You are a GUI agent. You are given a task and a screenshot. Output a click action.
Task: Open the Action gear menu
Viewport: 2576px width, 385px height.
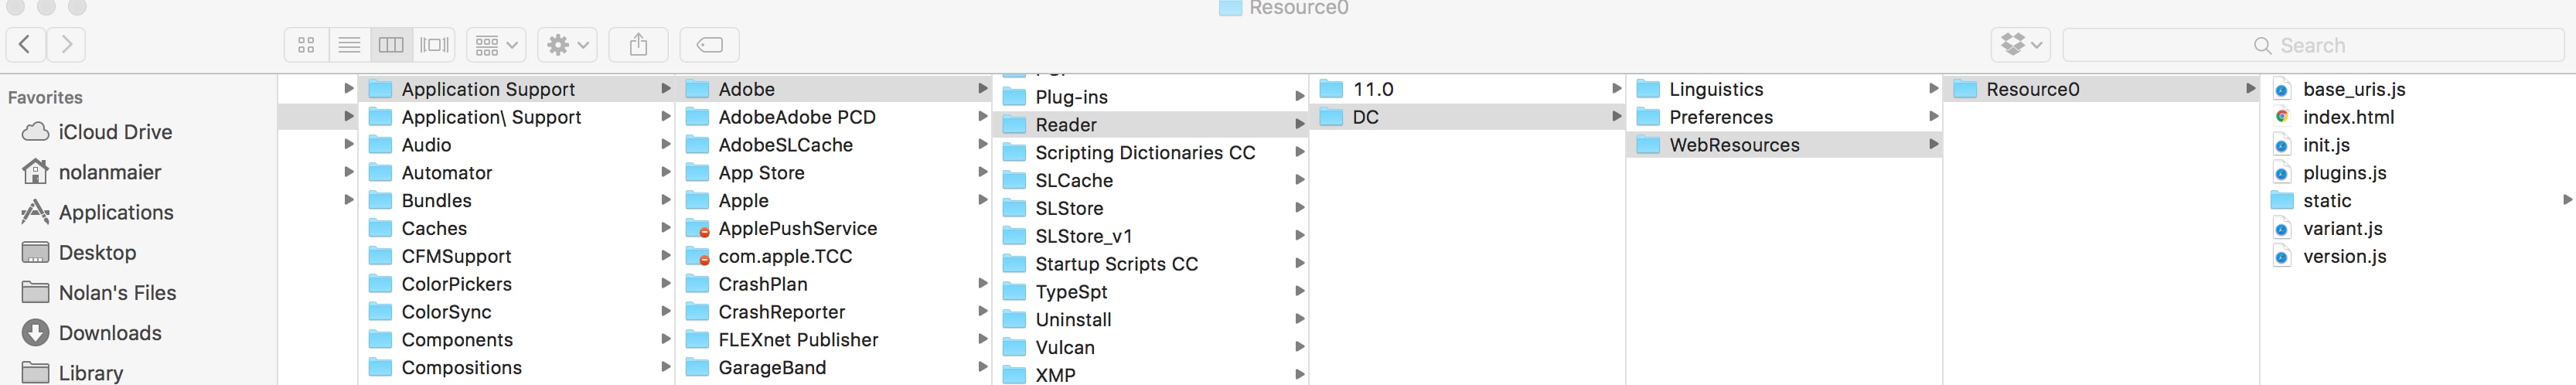click(567, 44)
